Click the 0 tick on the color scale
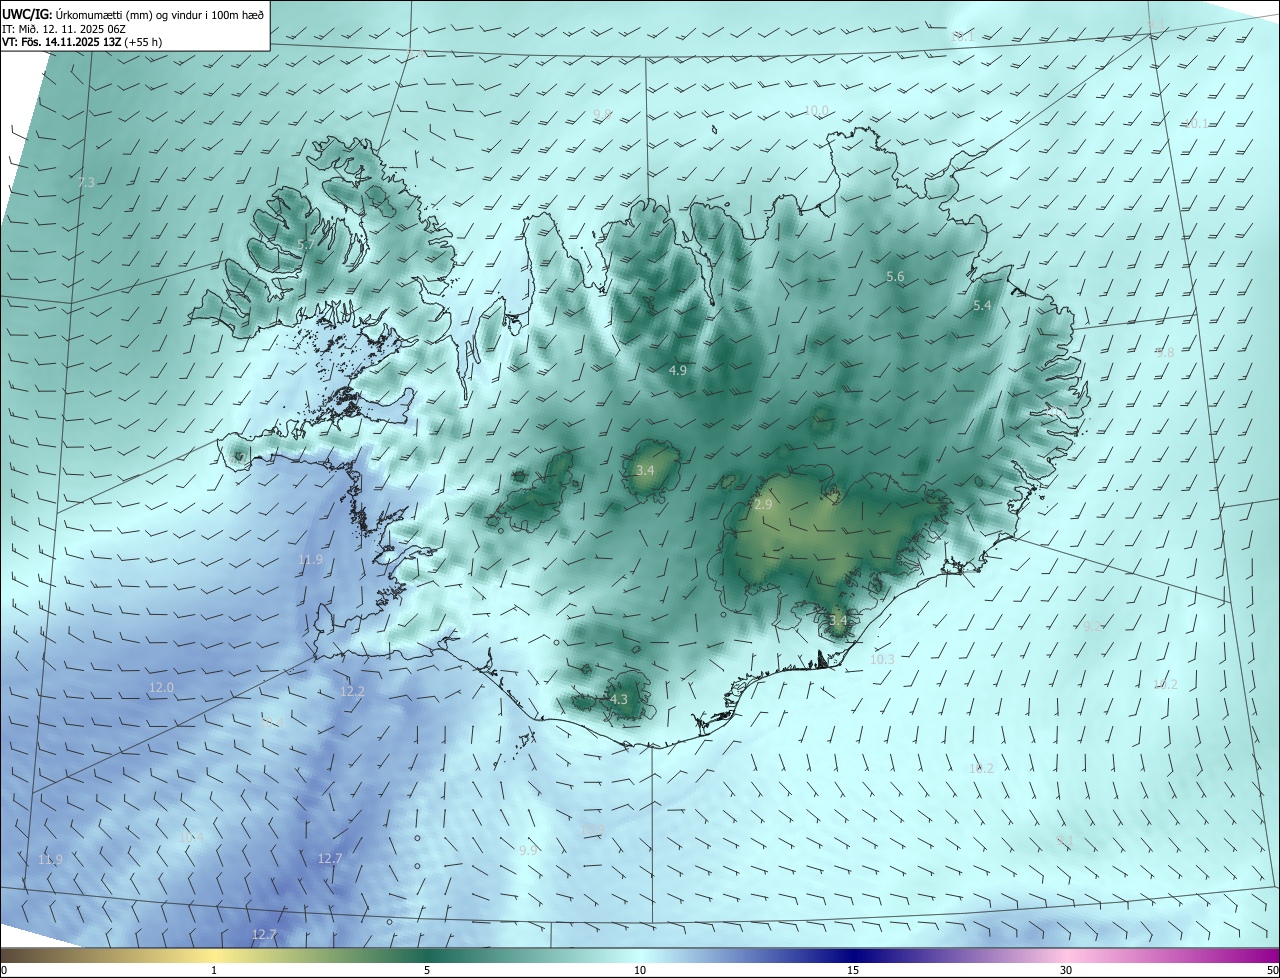This screenshot has height=978, width=1280. click(x=3, y=971)
